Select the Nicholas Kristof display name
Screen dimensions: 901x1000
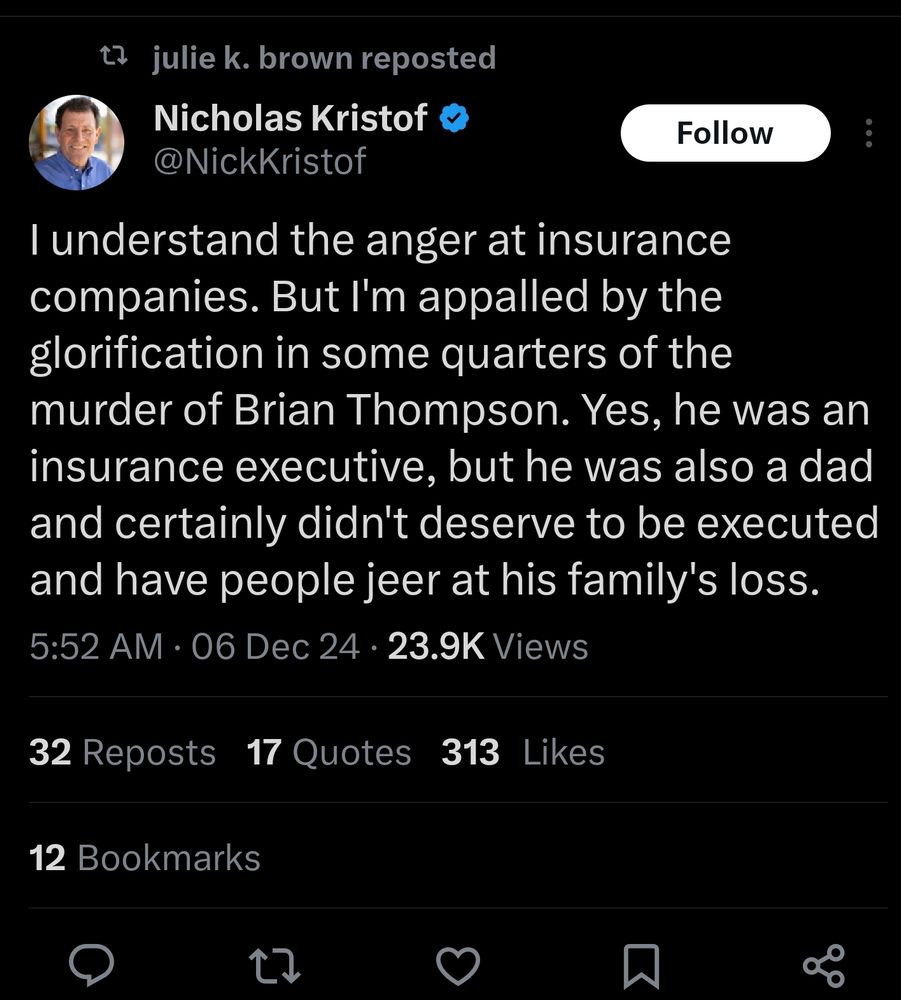click(x=291, y=117)
